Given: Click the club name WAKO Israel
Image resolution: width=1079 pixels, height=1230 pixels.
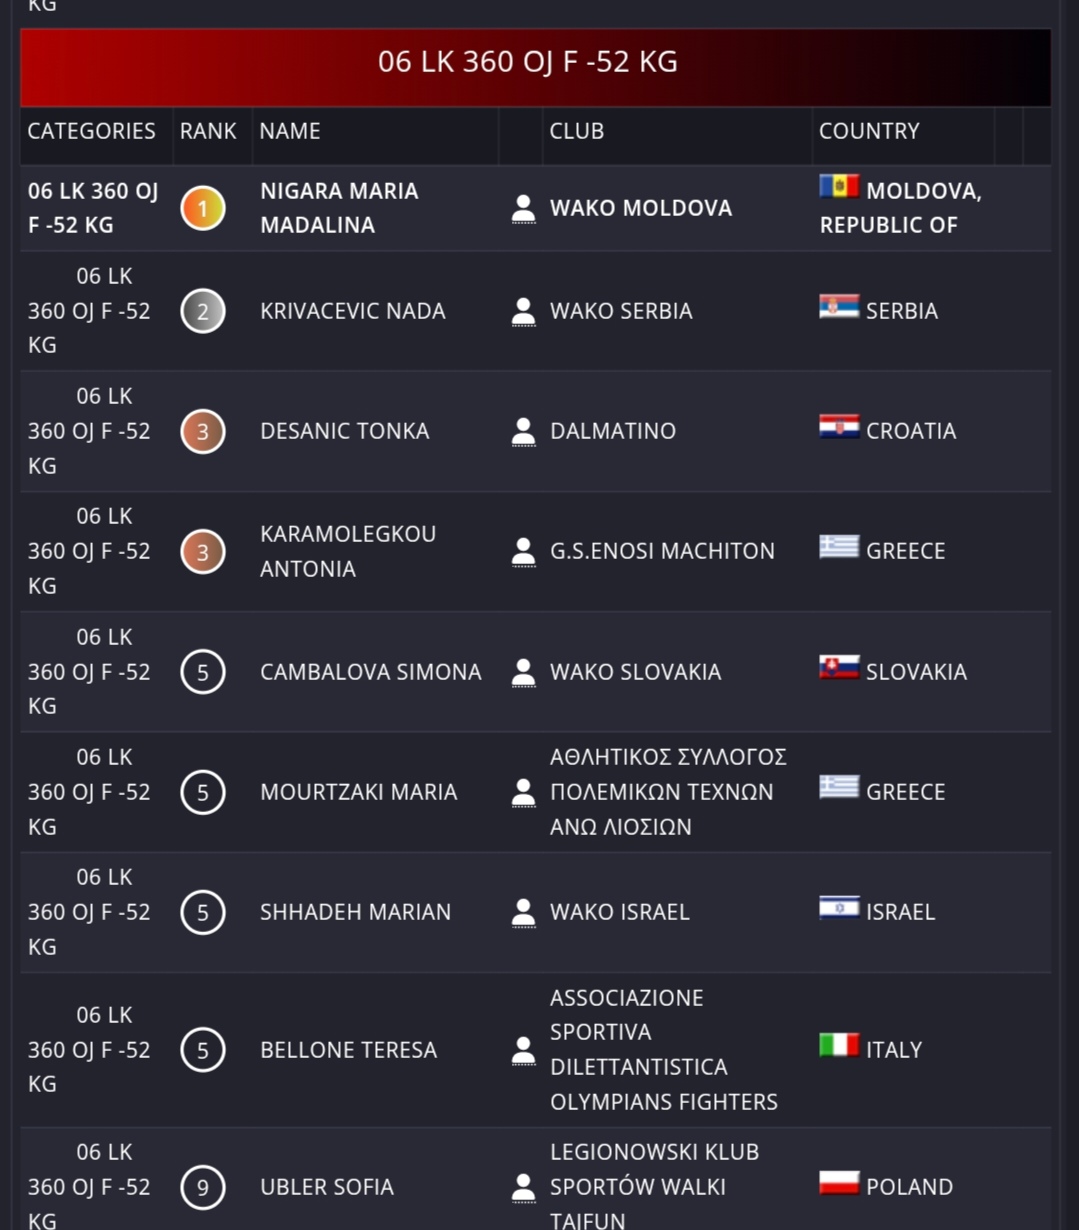Looking at the screenshot, I should 620,912.
